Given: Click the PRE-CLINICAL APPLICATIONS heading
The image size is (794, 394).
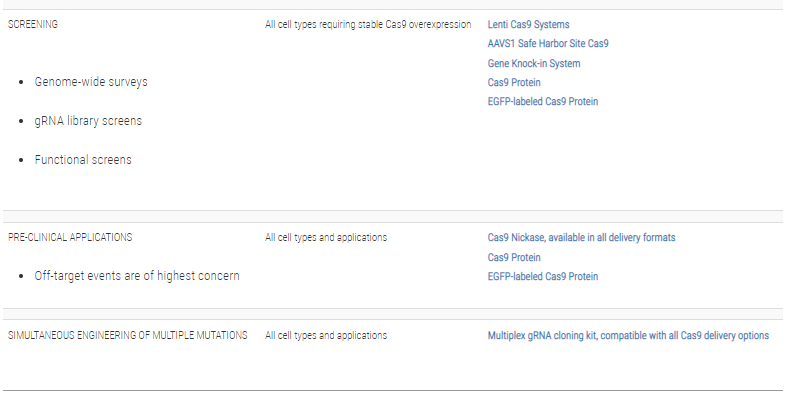Looking at the screenshot, I should coord(70,238).
